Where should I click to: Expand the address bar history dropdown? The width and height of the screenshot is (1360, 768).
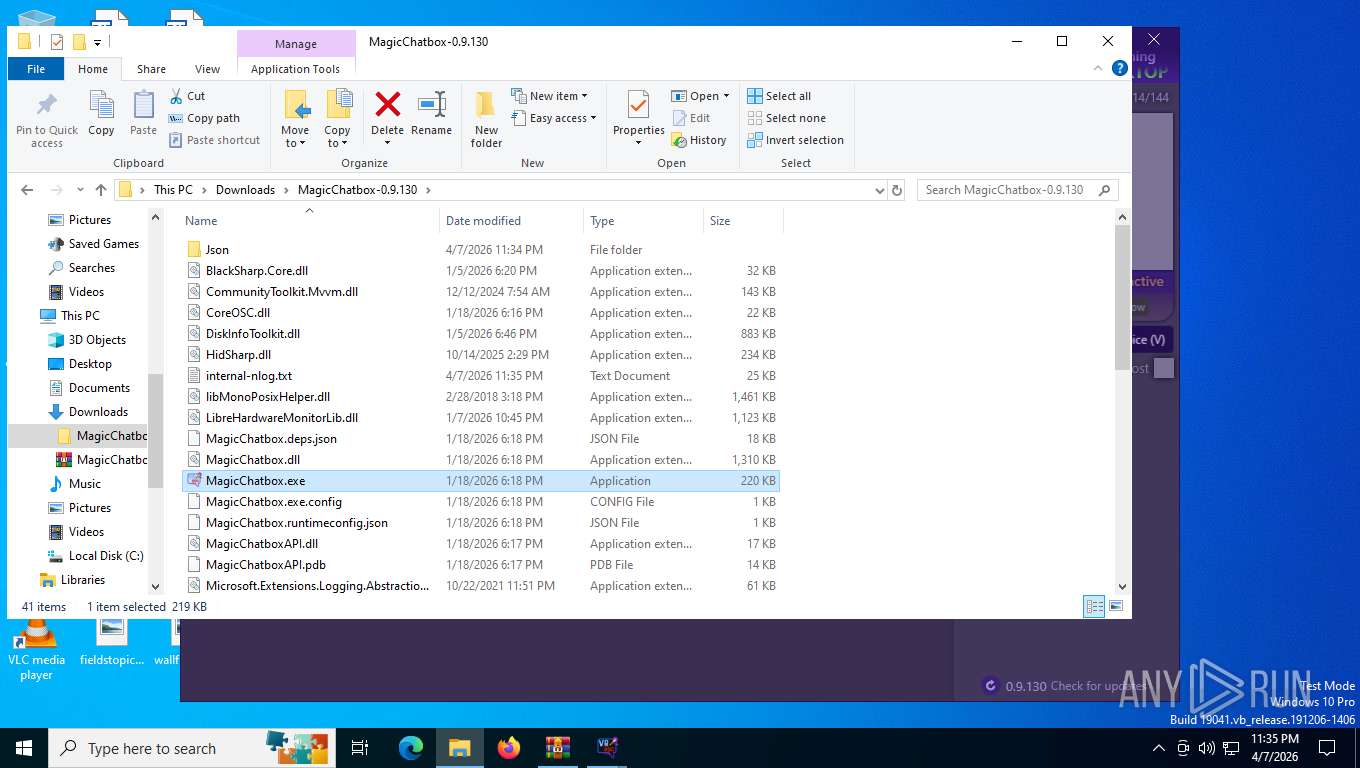[x=879, y=190]
